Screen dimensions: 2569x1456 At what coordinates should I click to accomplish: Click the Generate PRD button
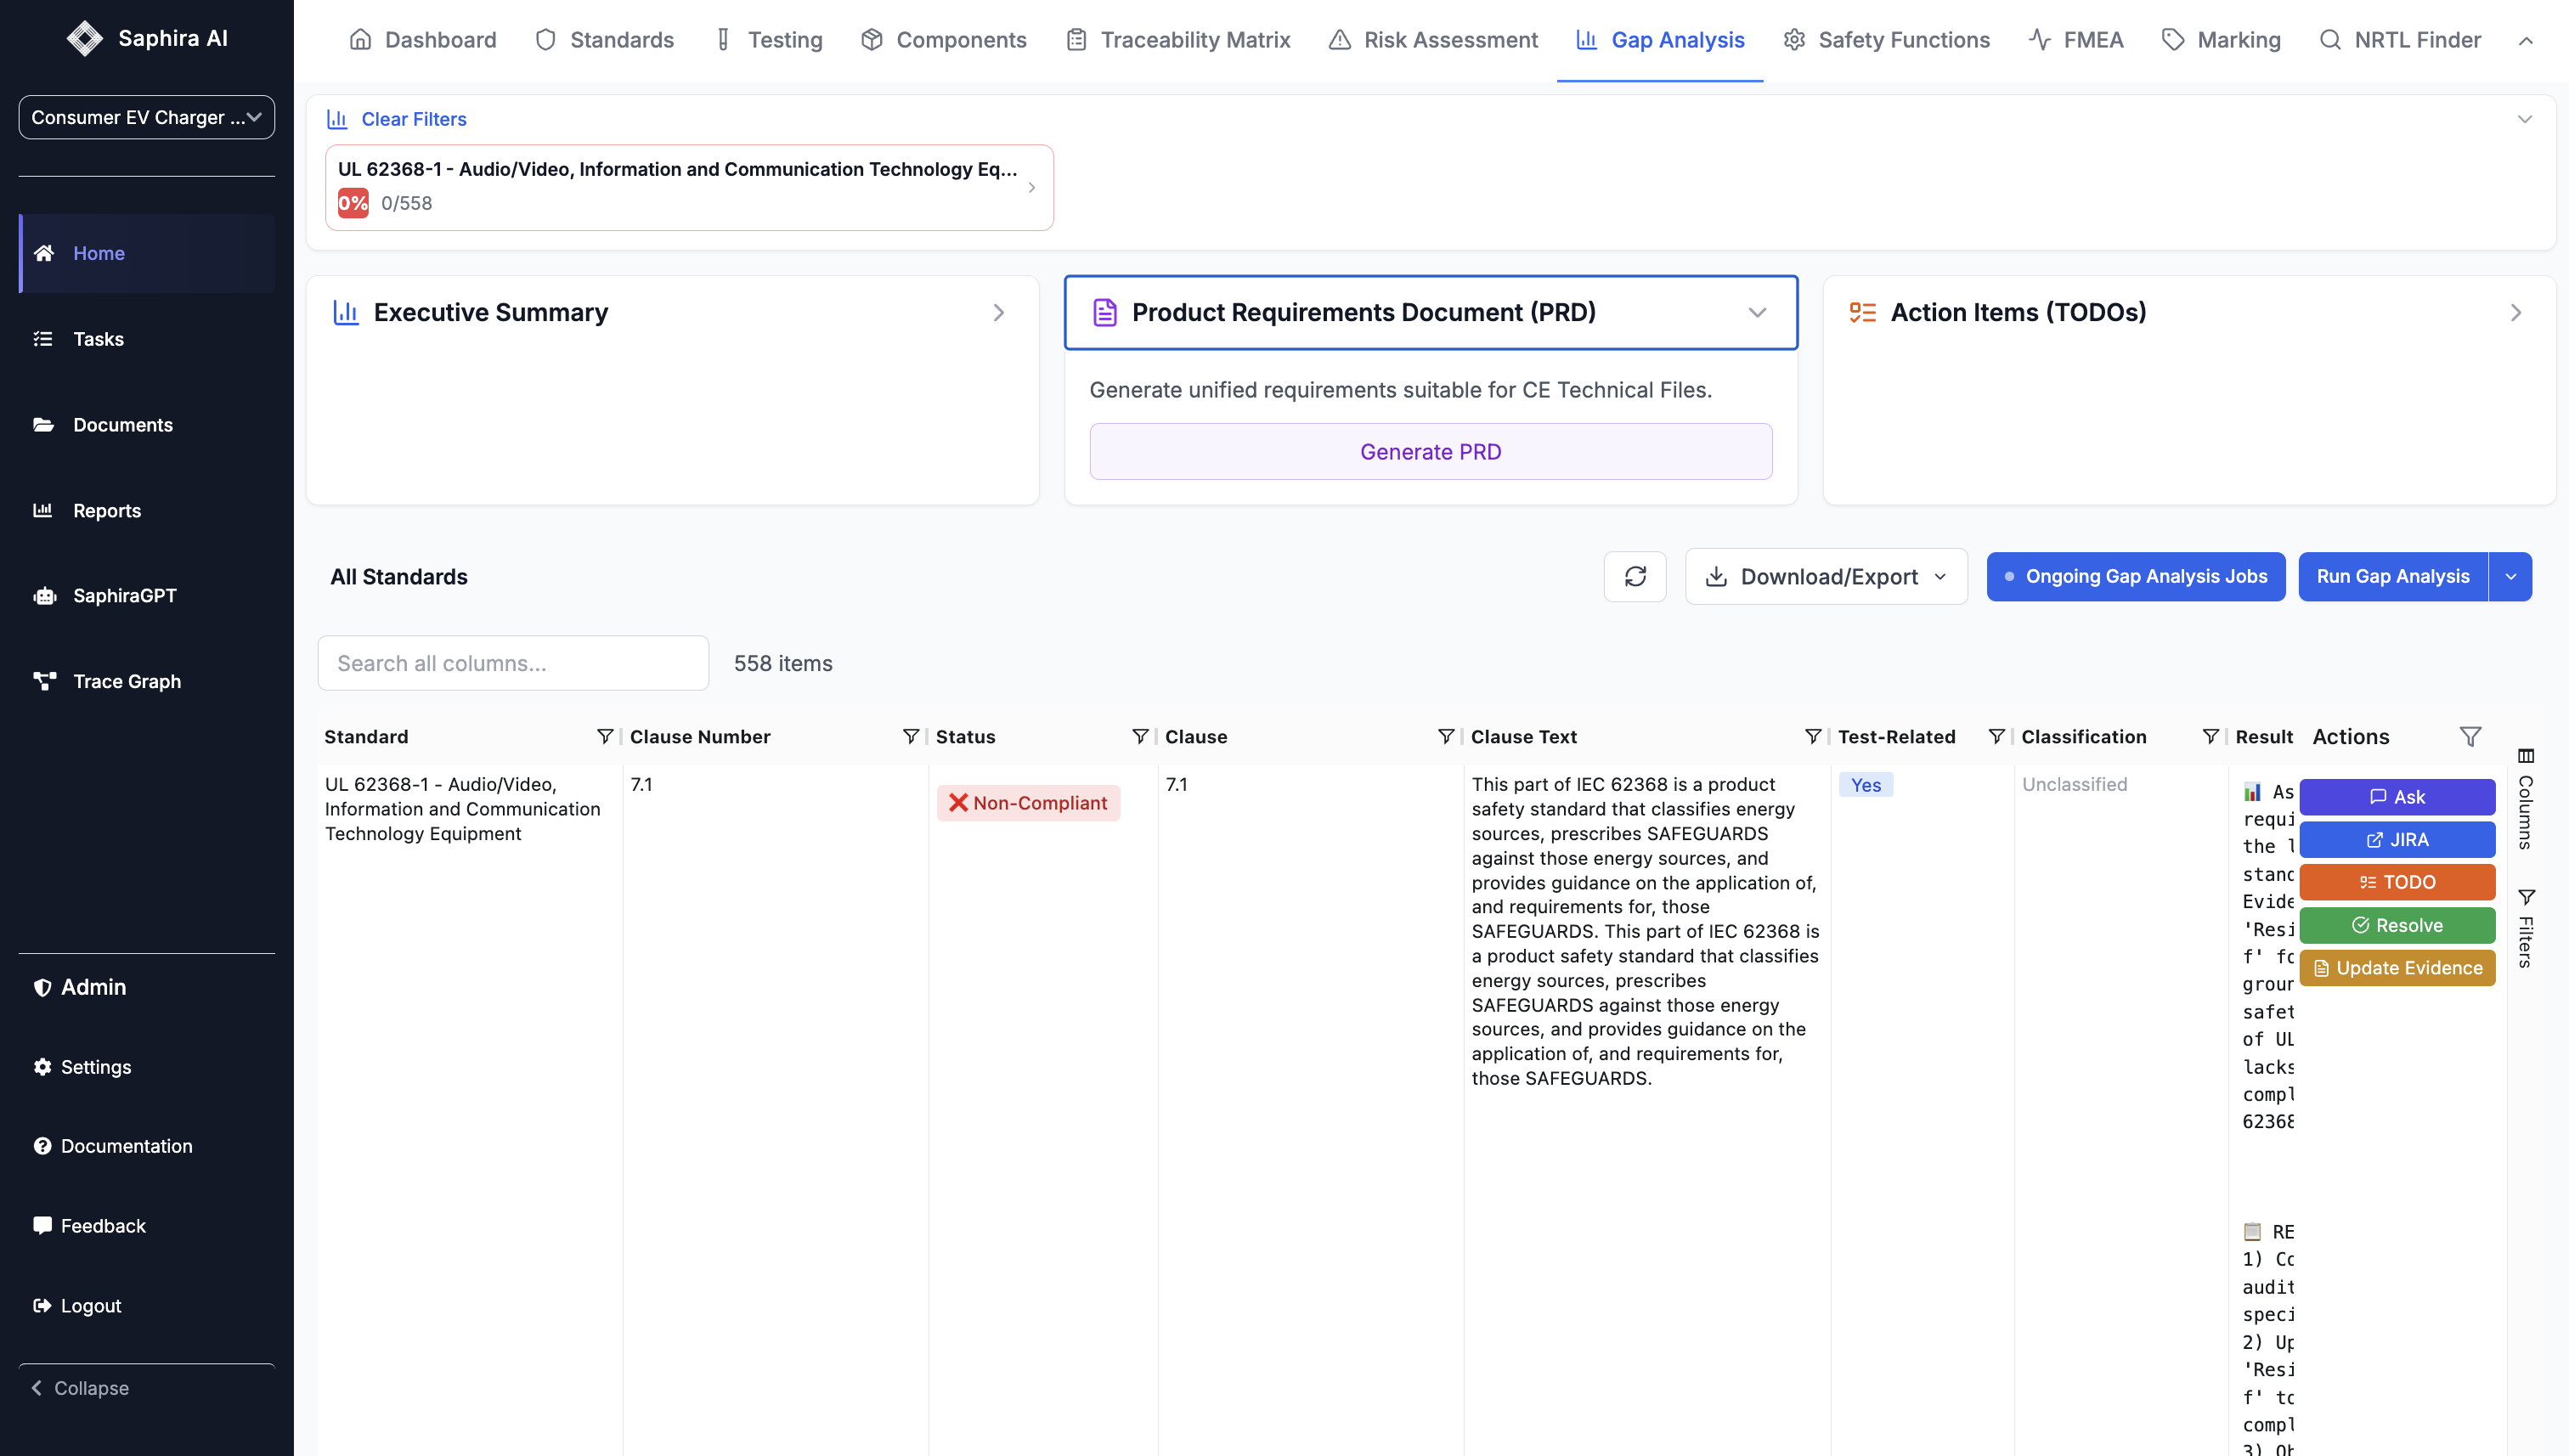click(x=1430, y=452)
